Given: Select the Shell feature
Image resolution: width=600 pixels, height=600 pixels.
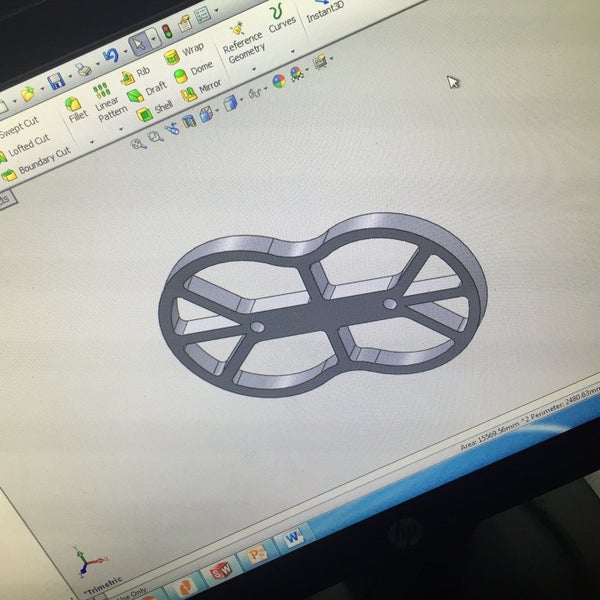Looking at the screenshot, I should coord(155,111).
